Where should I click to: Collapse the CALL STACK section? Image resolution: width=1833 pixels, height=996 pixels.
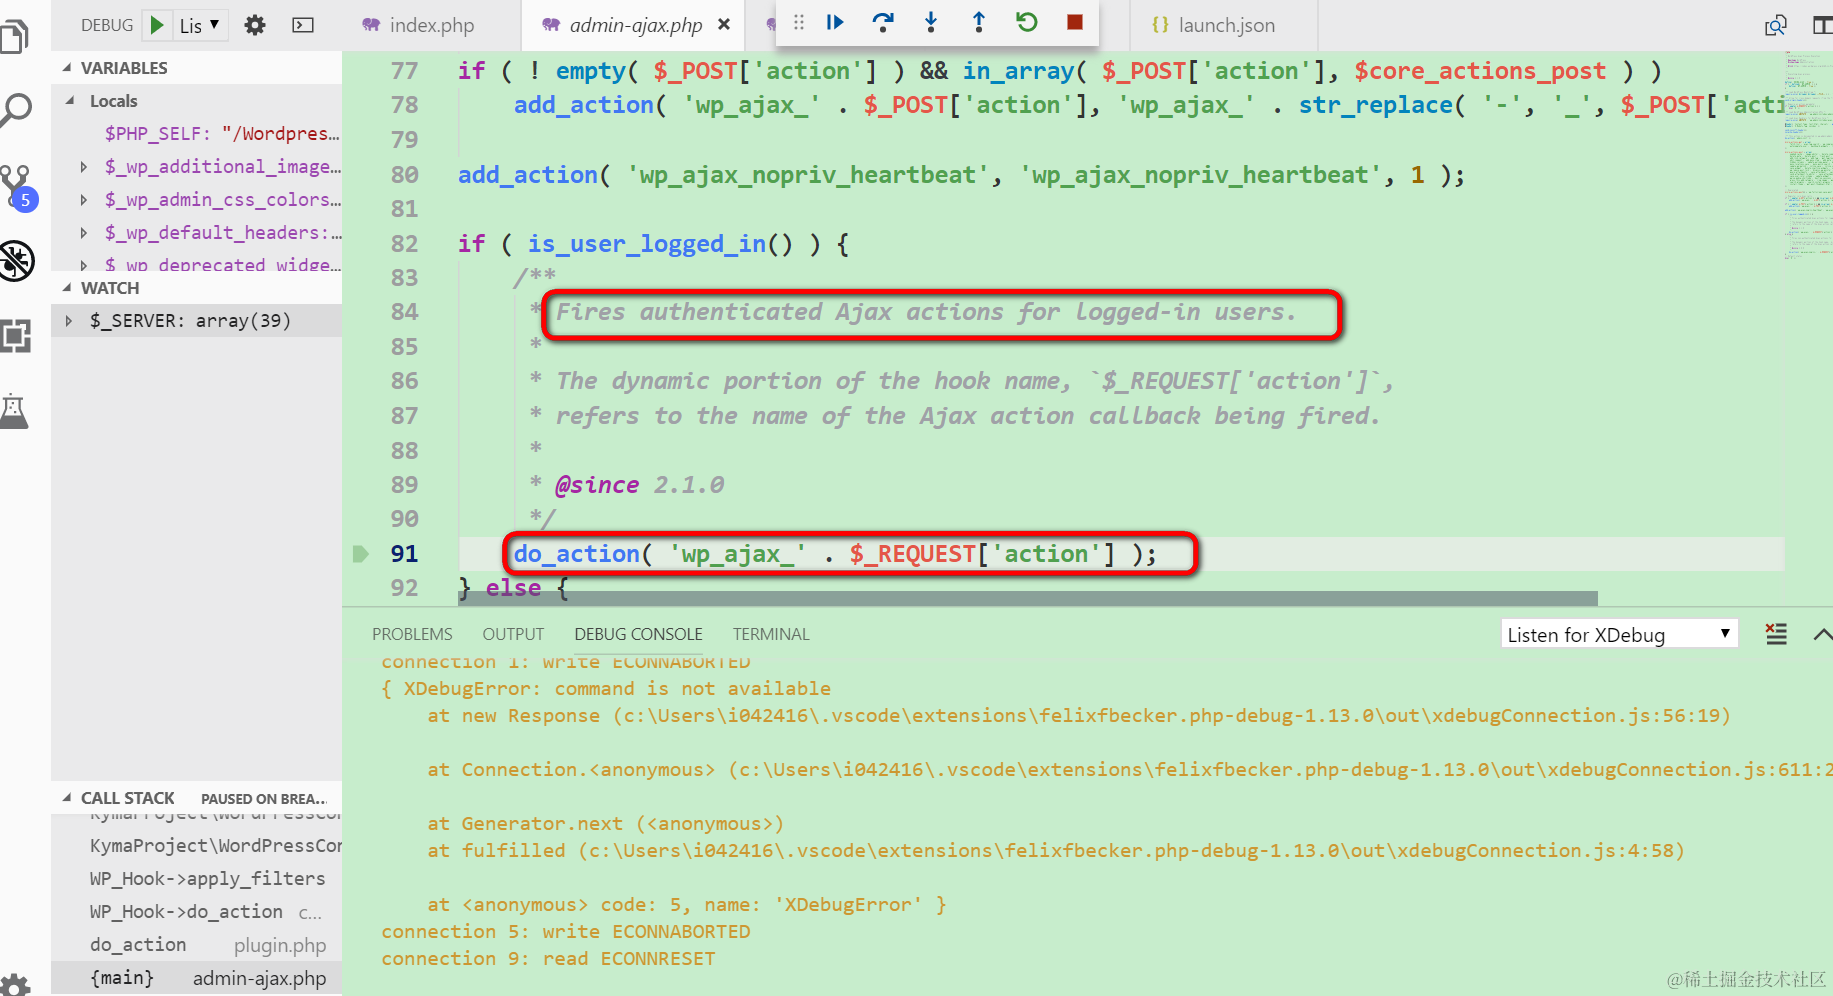tap(67, 798)
